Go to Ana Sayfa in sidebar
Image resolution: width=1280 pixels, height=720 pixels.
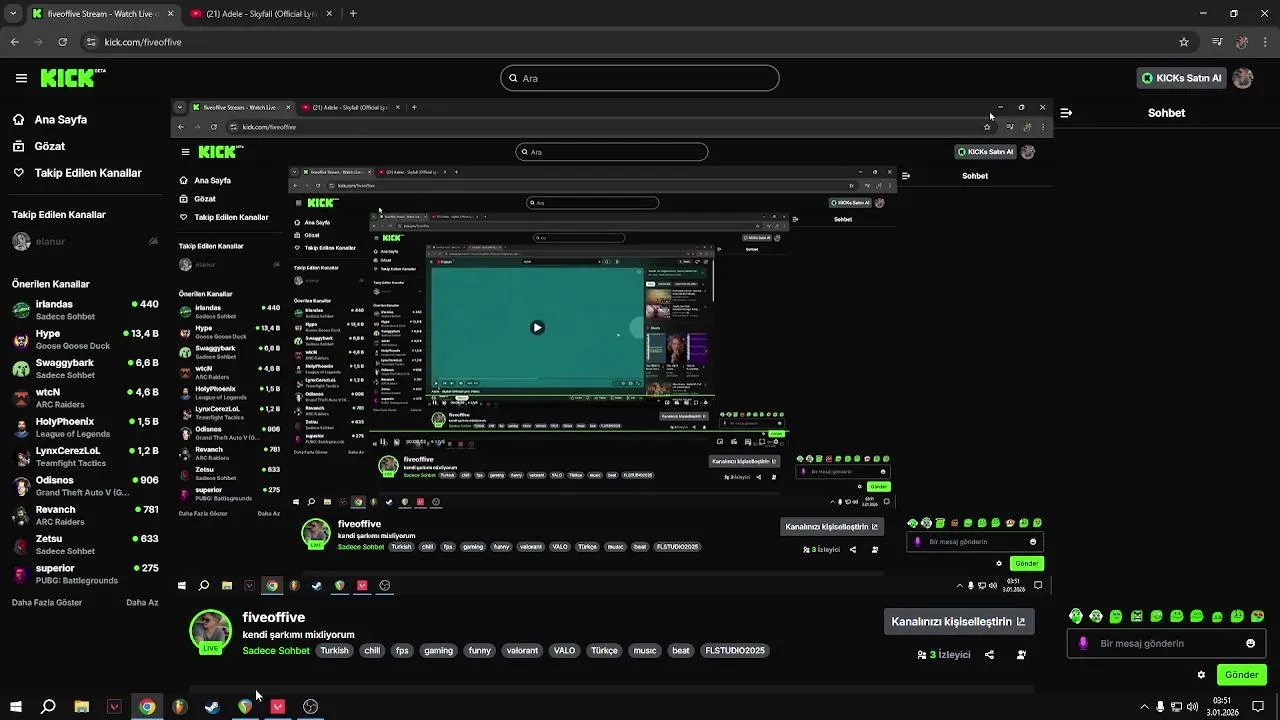click(x=60, y=119)
